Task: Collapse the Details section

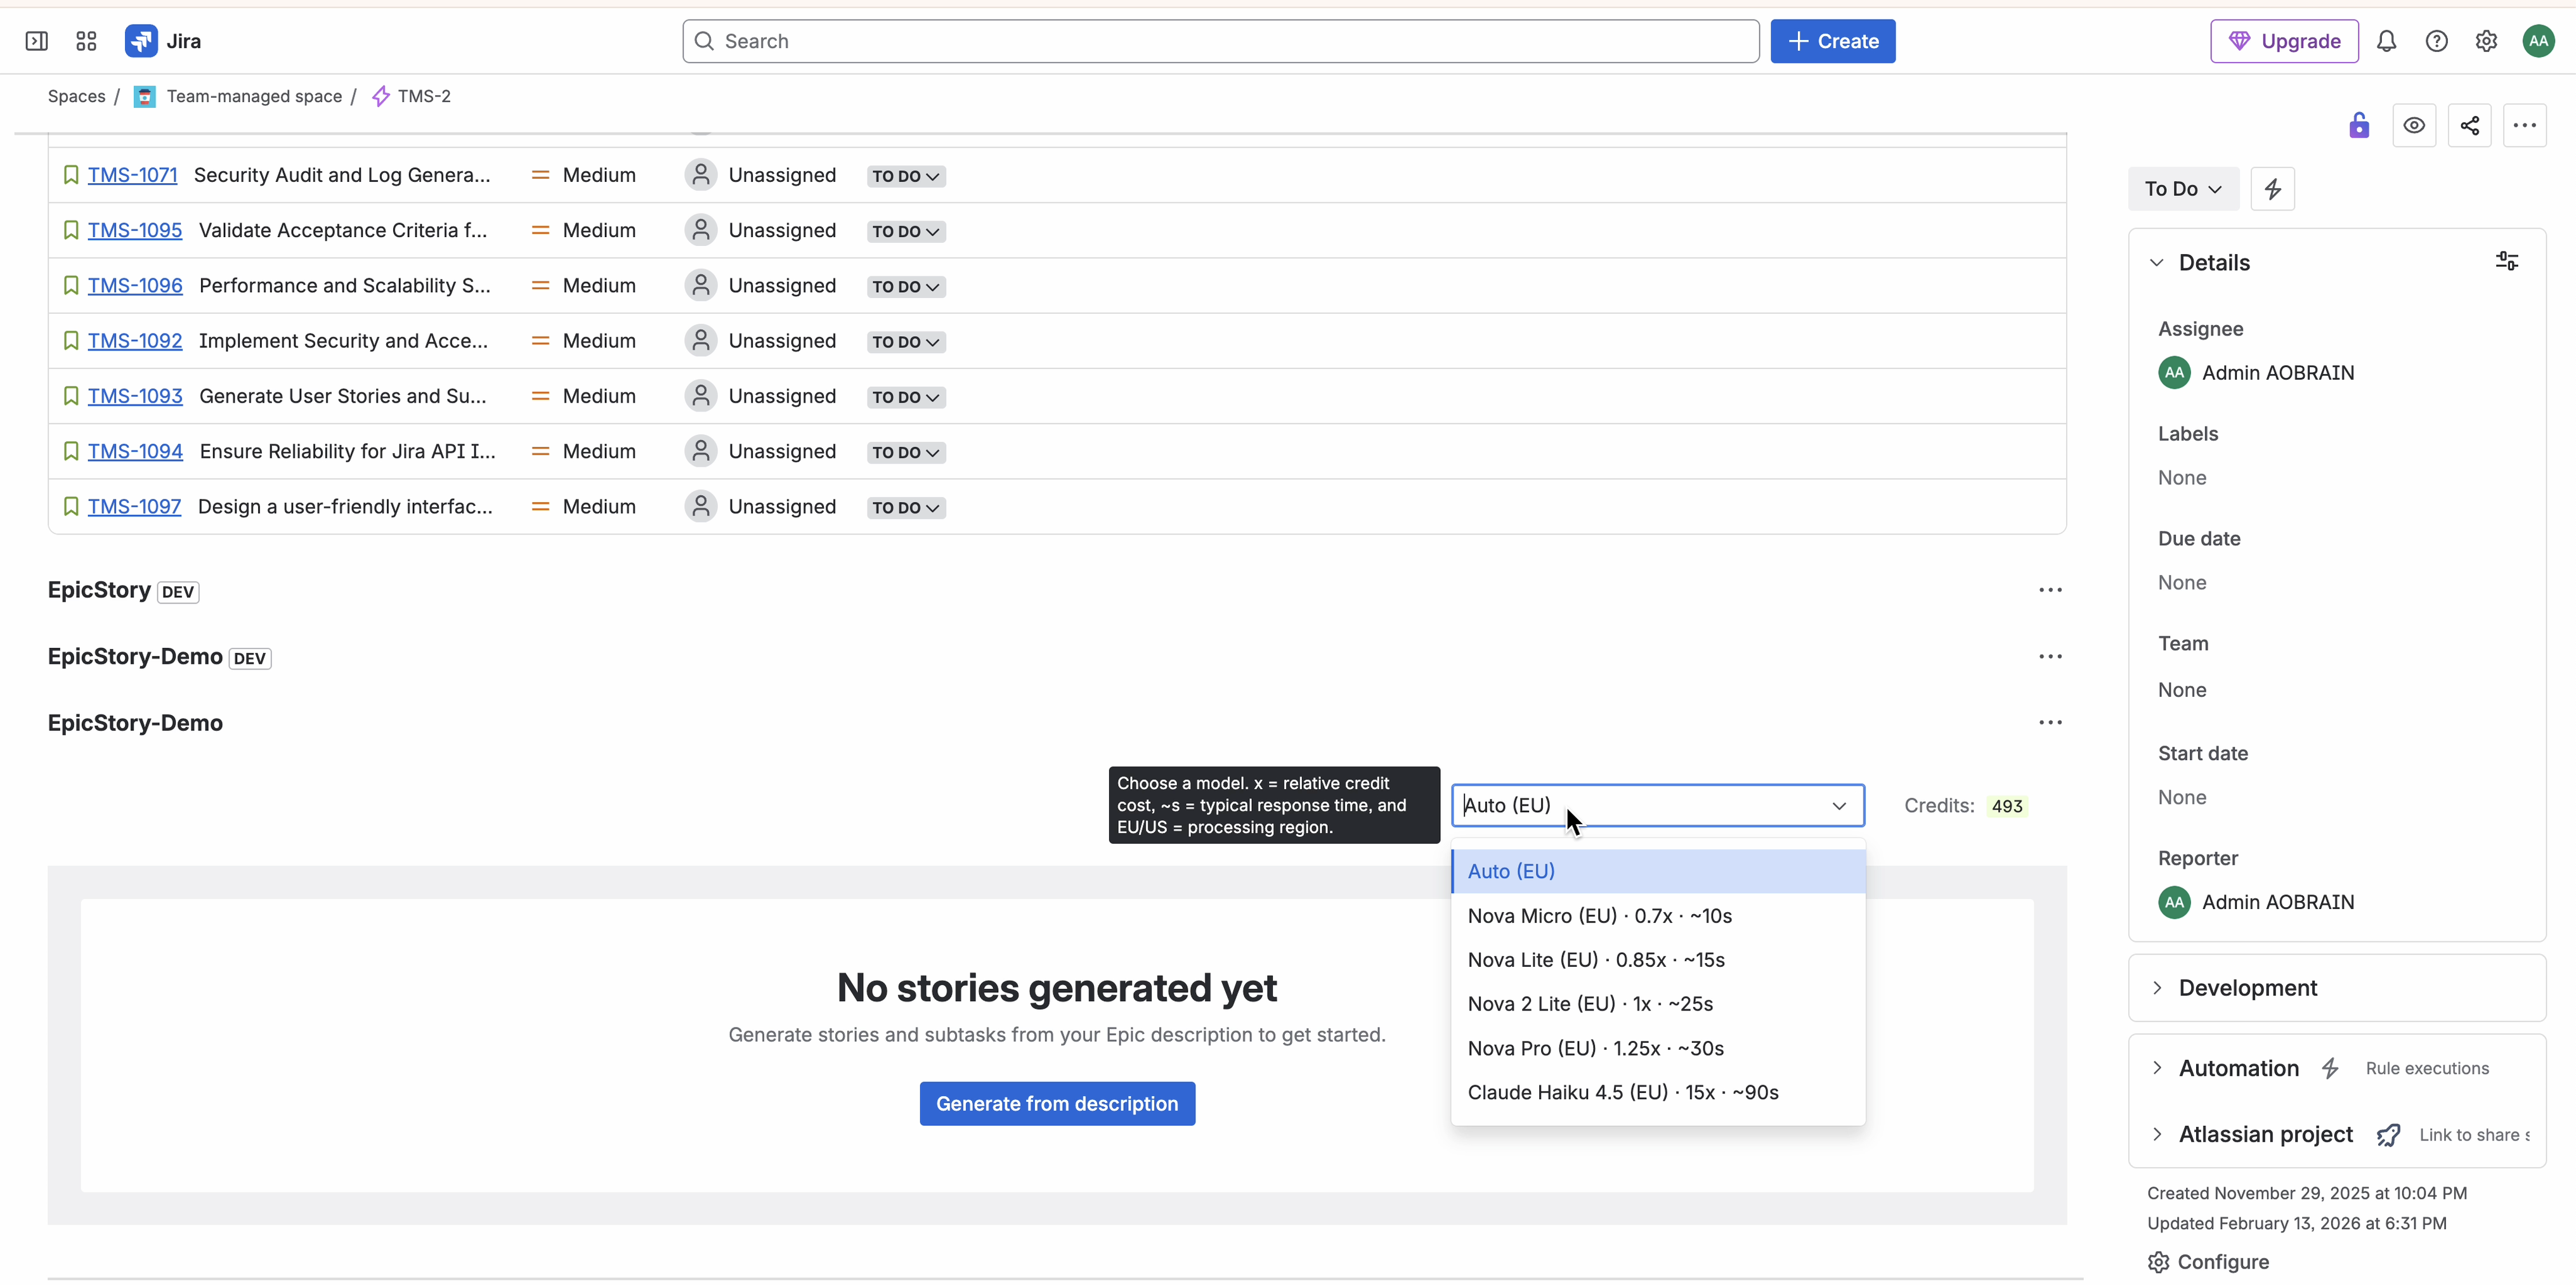Action: pyautogui.click(x=2157, y=263)
